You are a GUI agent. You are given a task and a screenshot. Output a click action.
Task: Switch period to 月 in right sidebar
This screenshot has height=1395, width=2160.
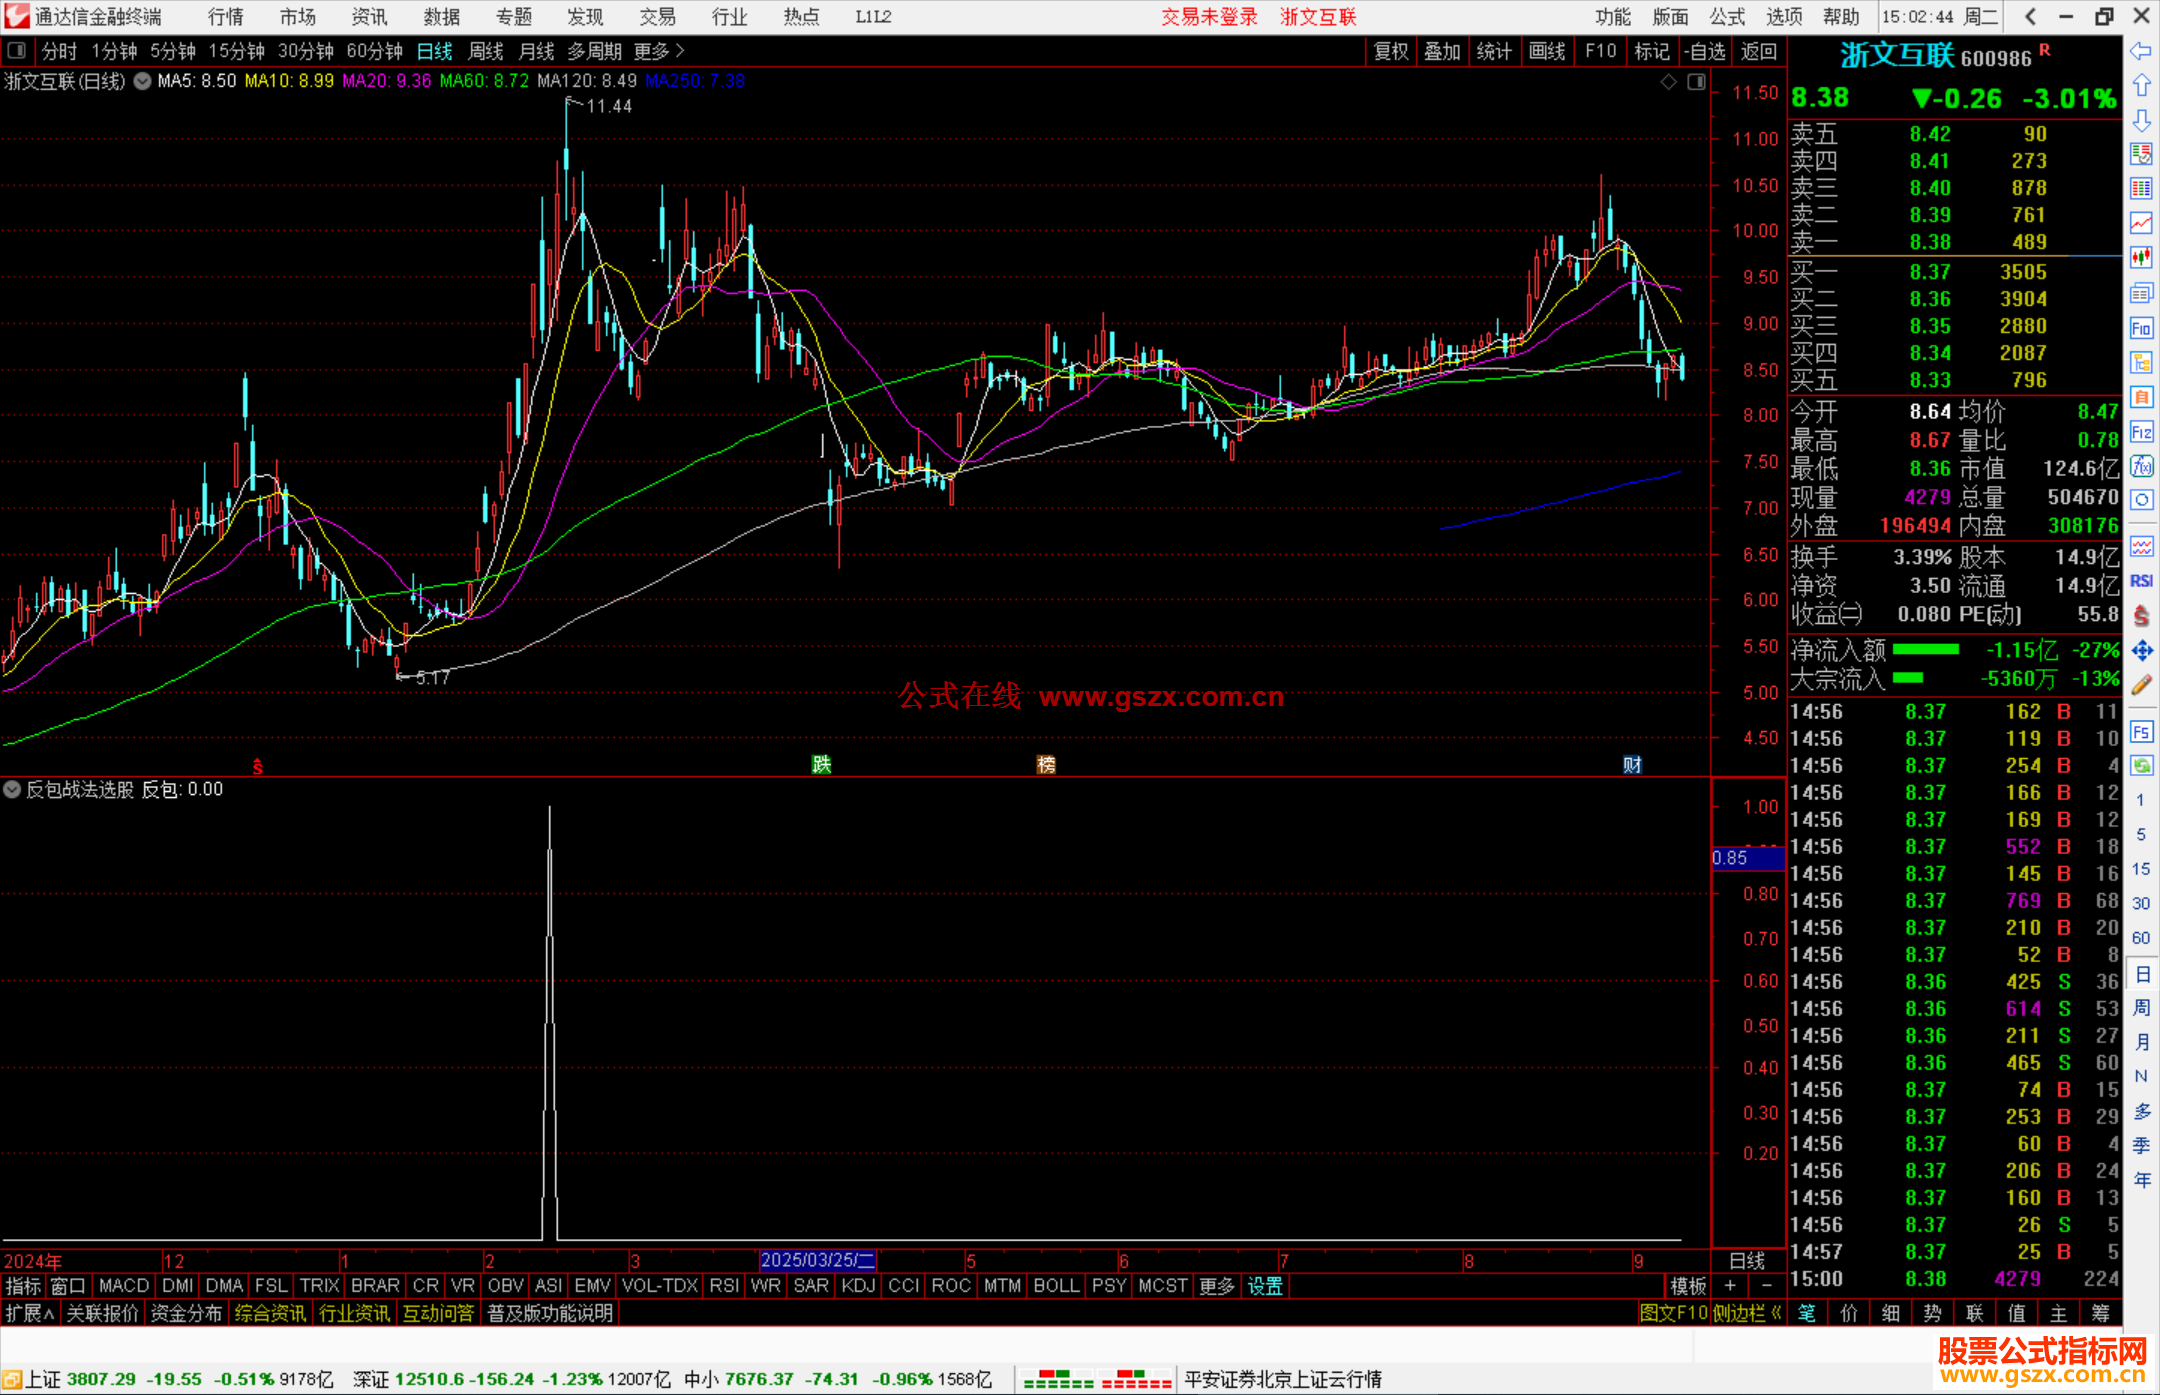[x=2141, y=1042]
